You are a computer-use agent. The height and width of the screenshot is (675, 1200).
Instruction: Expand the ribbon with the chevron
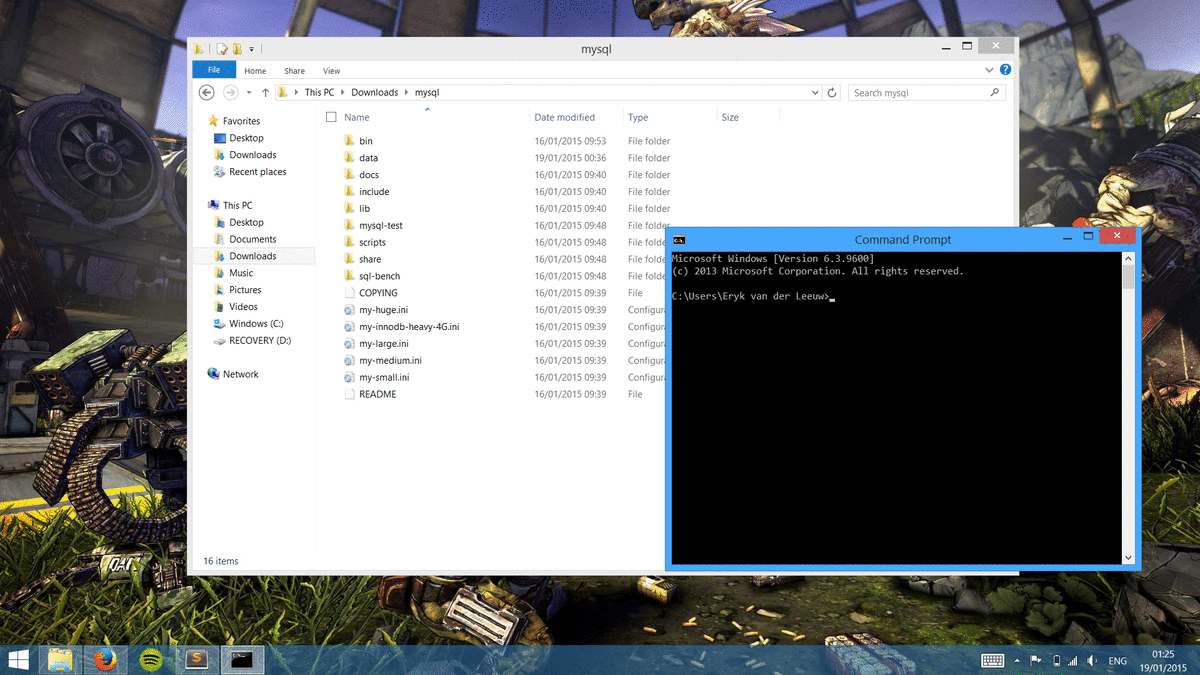[x=989, y=70]
